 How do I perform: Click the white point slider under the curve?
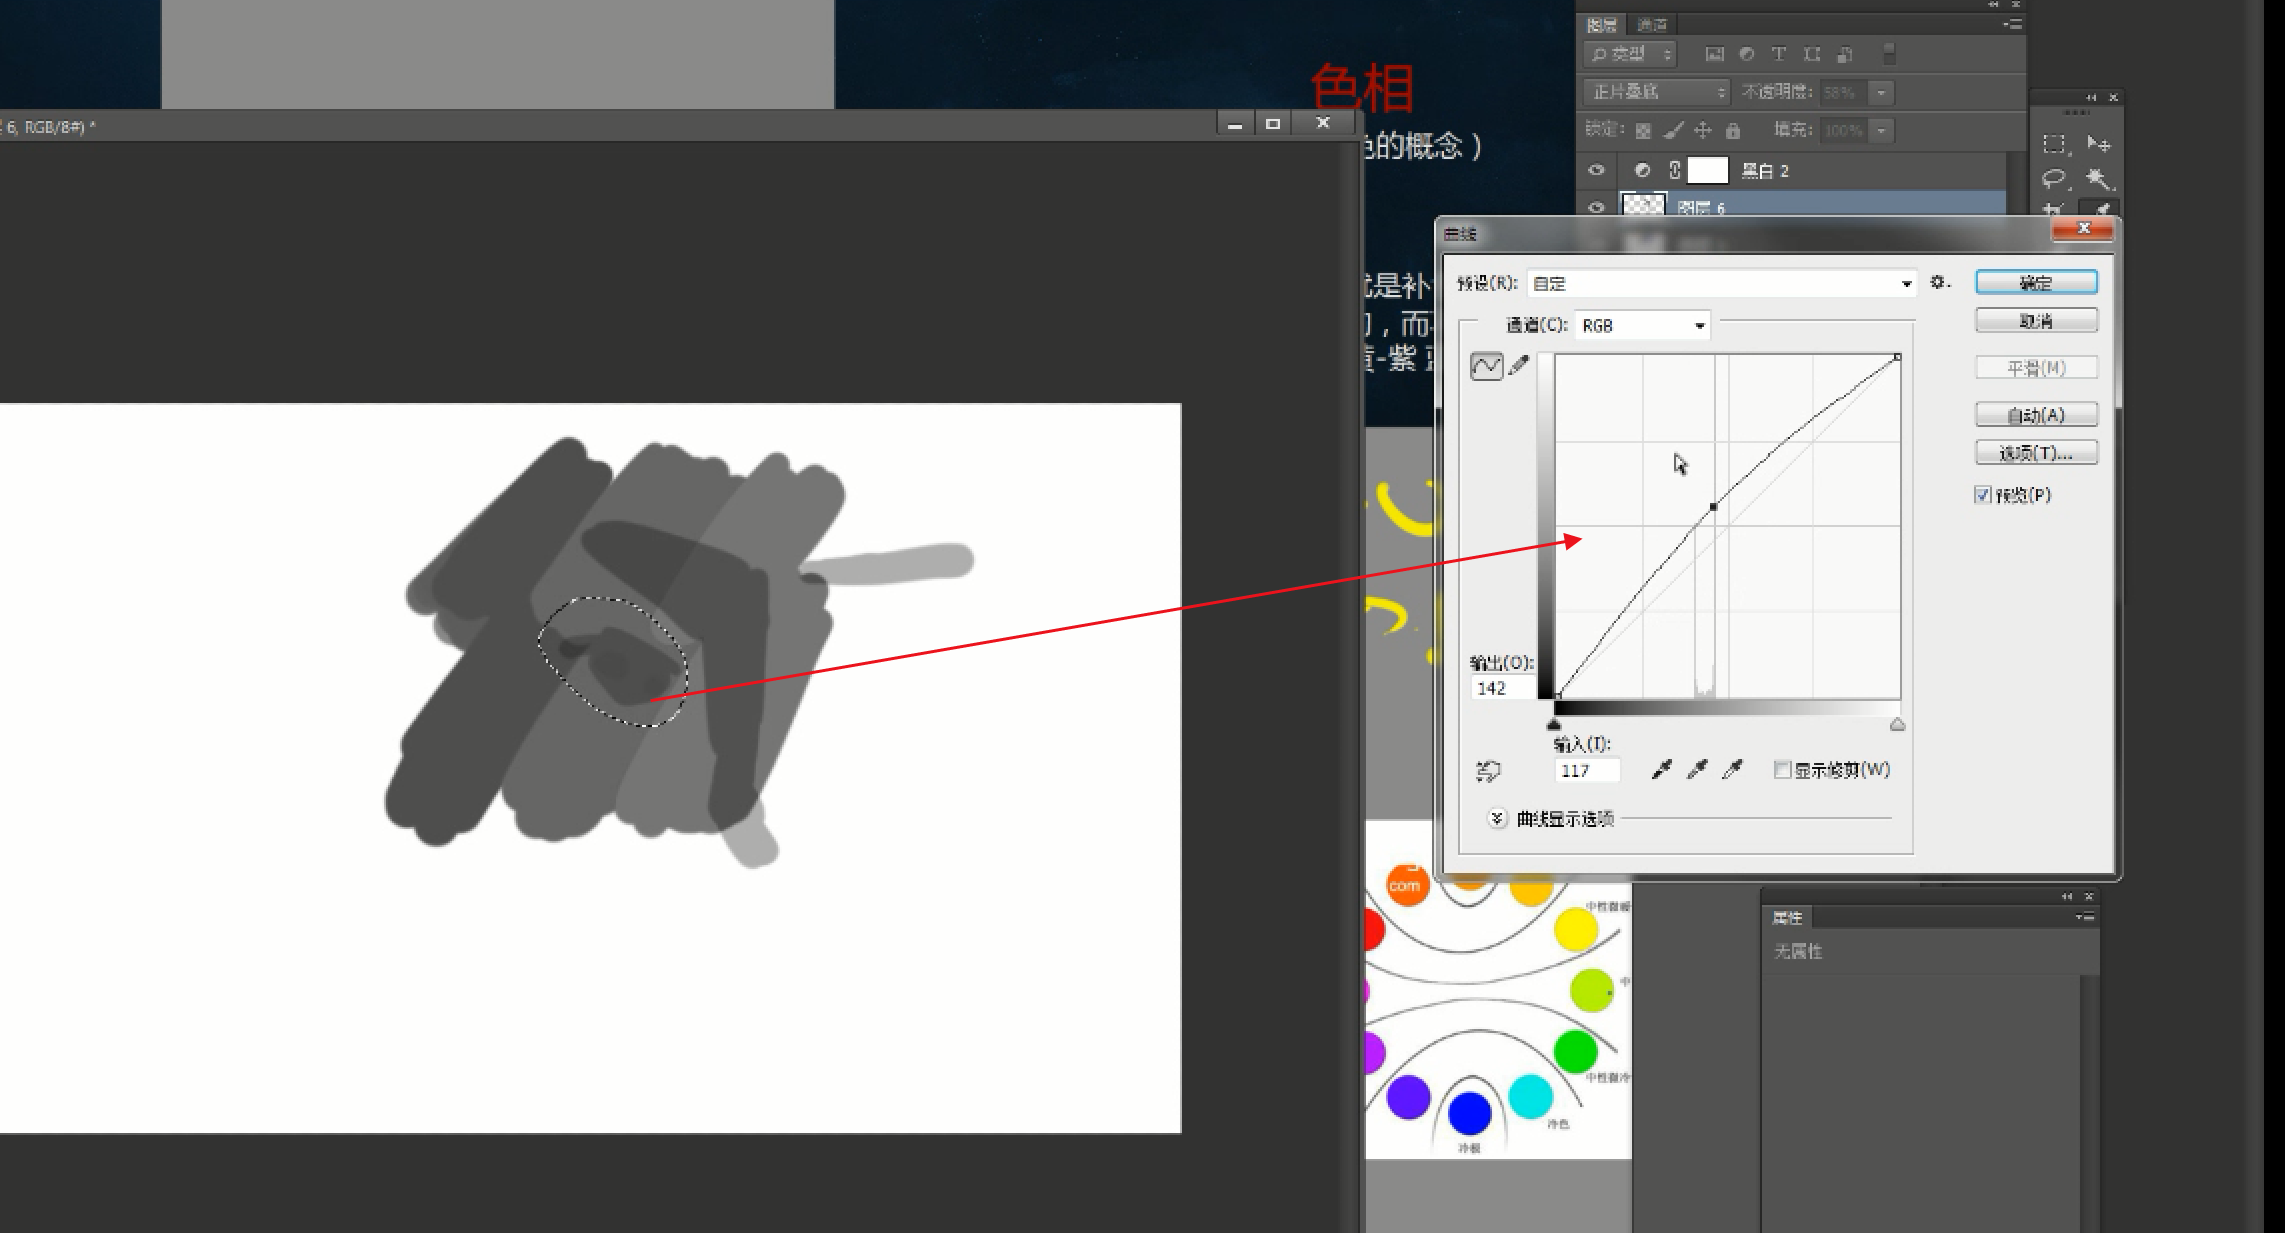pyautogui.click(x=1897, y=725)
